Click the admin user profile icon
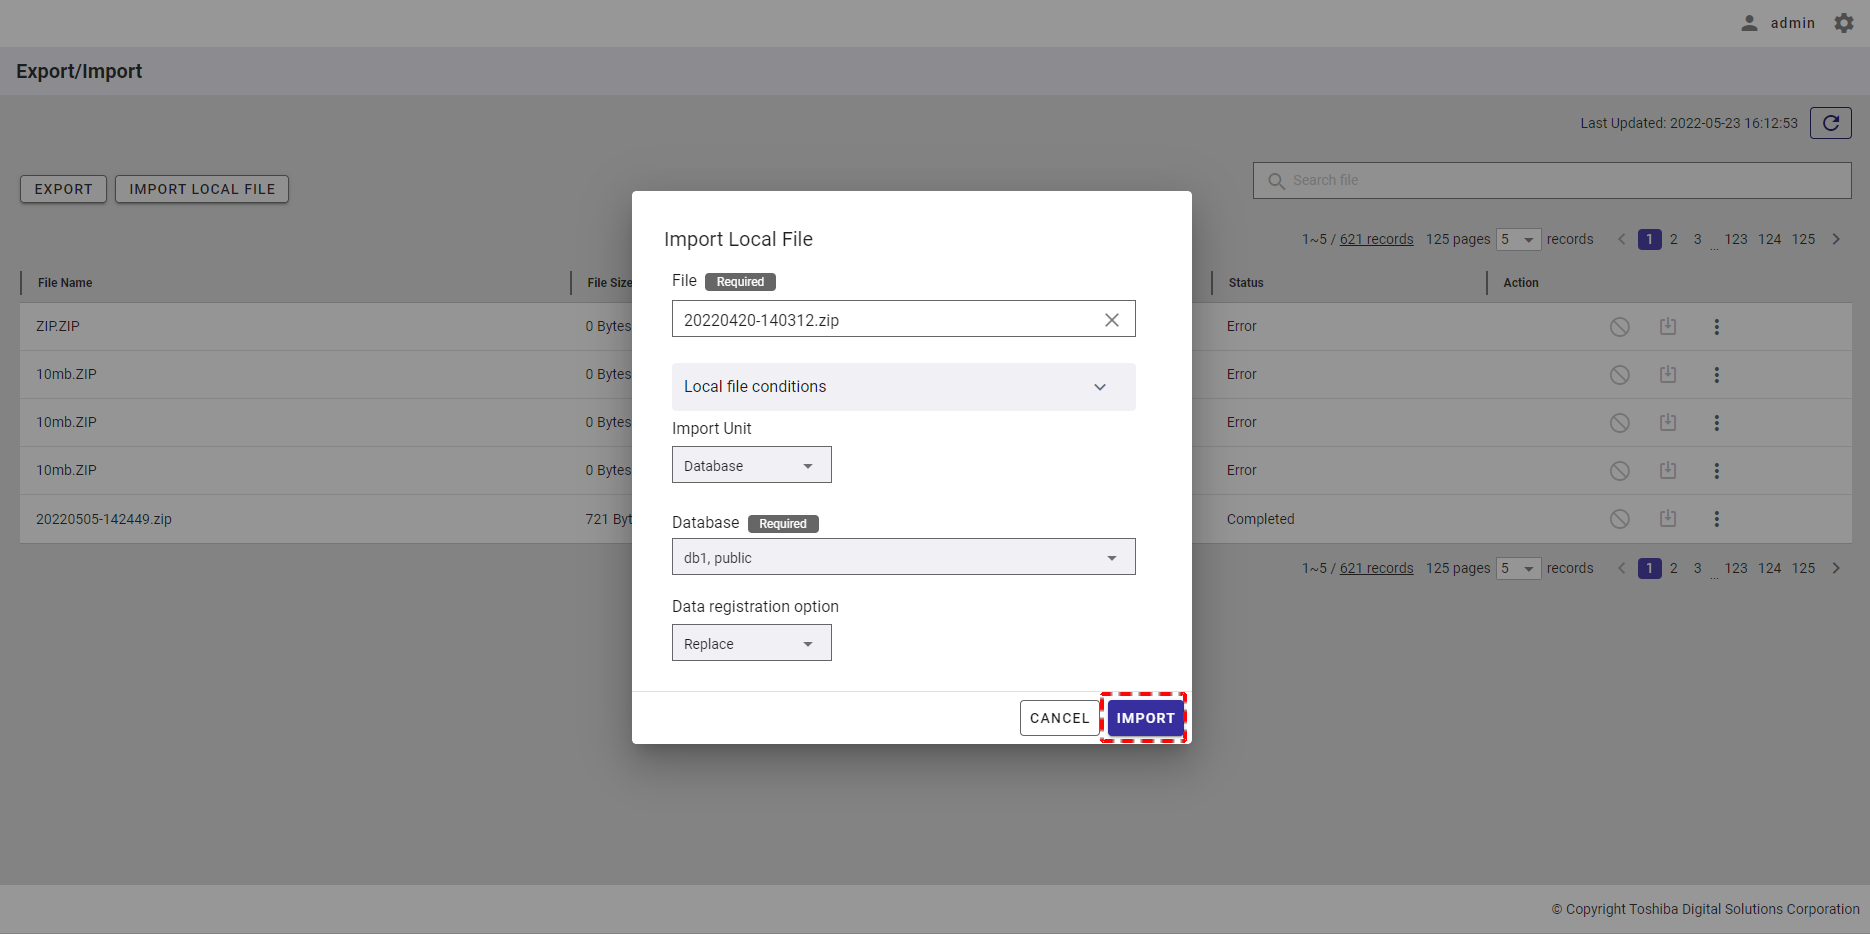Screen dimensions: 1870x934 pos(1749,23)
